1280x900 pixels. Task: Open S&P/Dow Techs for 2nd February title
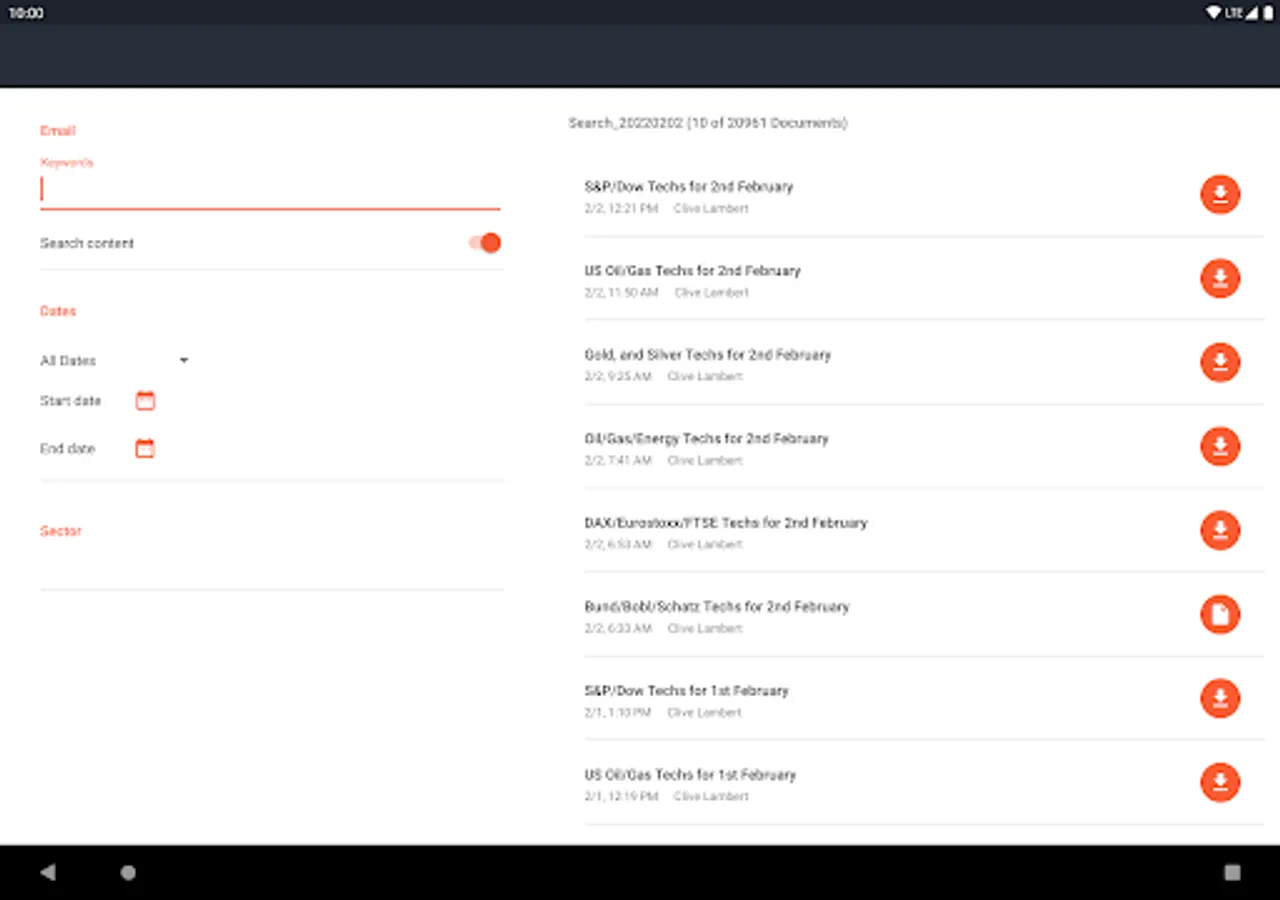[689, 187]
